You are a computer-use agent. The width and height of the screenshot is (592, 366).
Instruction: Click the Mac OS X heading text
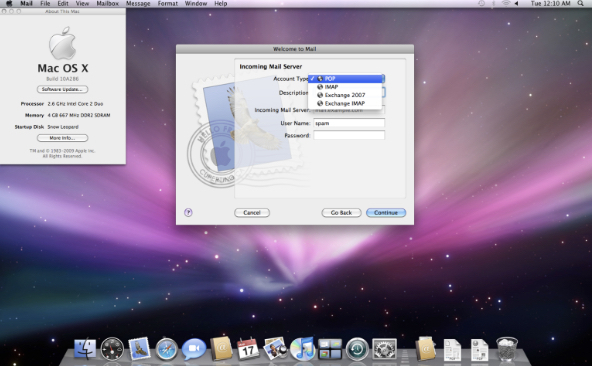63,68
